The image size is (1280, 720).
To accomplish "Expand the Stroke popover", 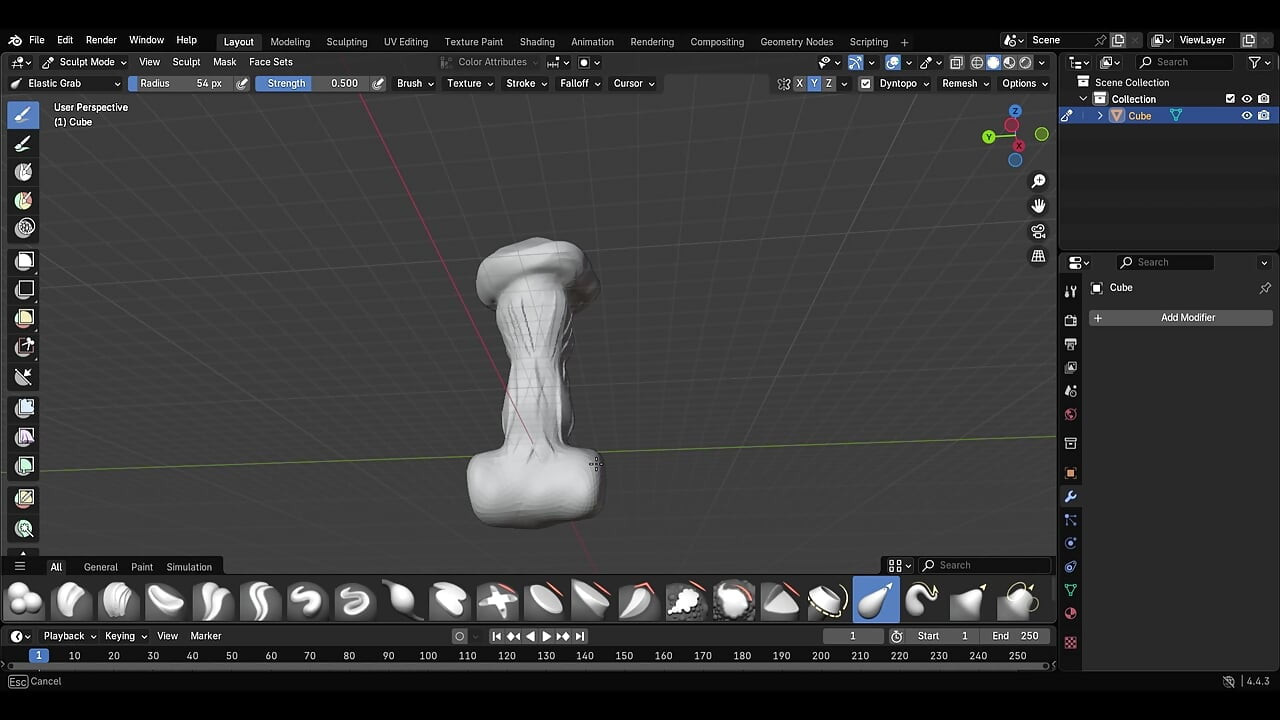I will [x=526, y=83].
